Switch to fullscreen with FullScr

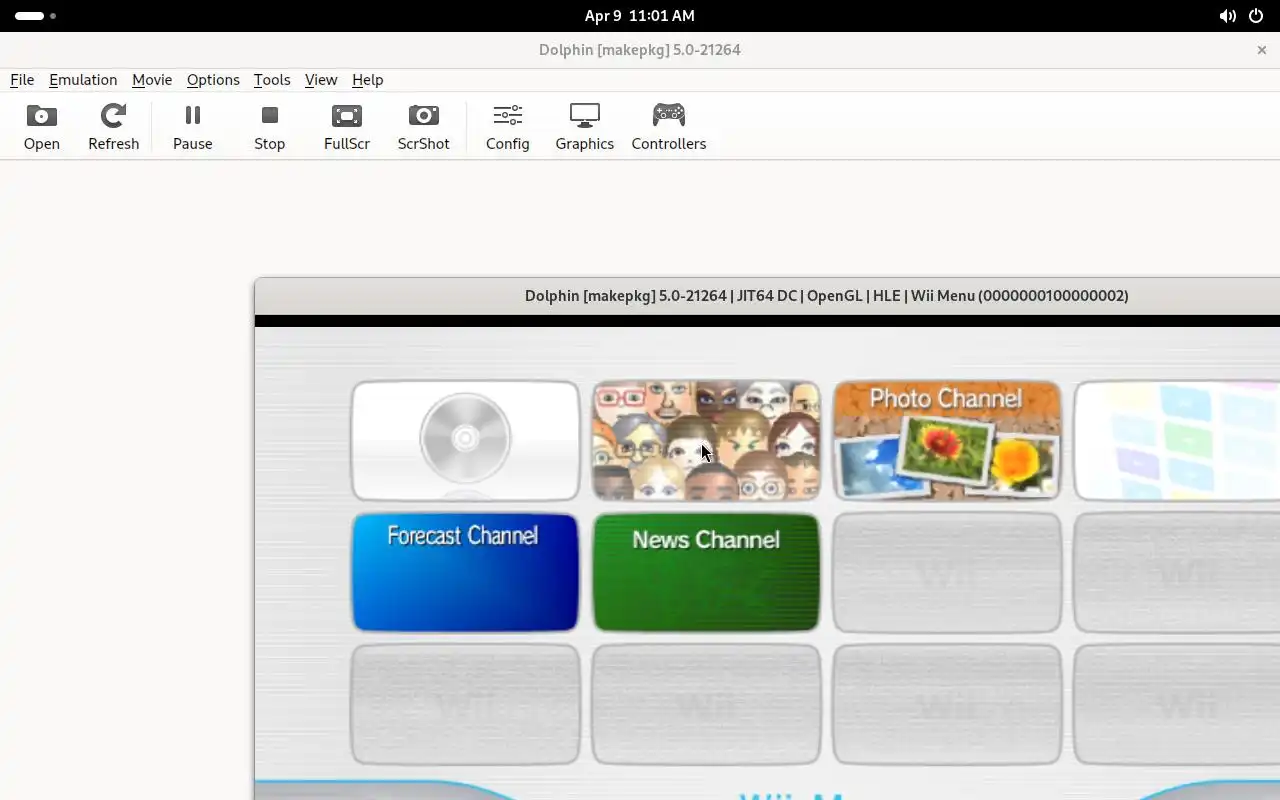(347, 126)
